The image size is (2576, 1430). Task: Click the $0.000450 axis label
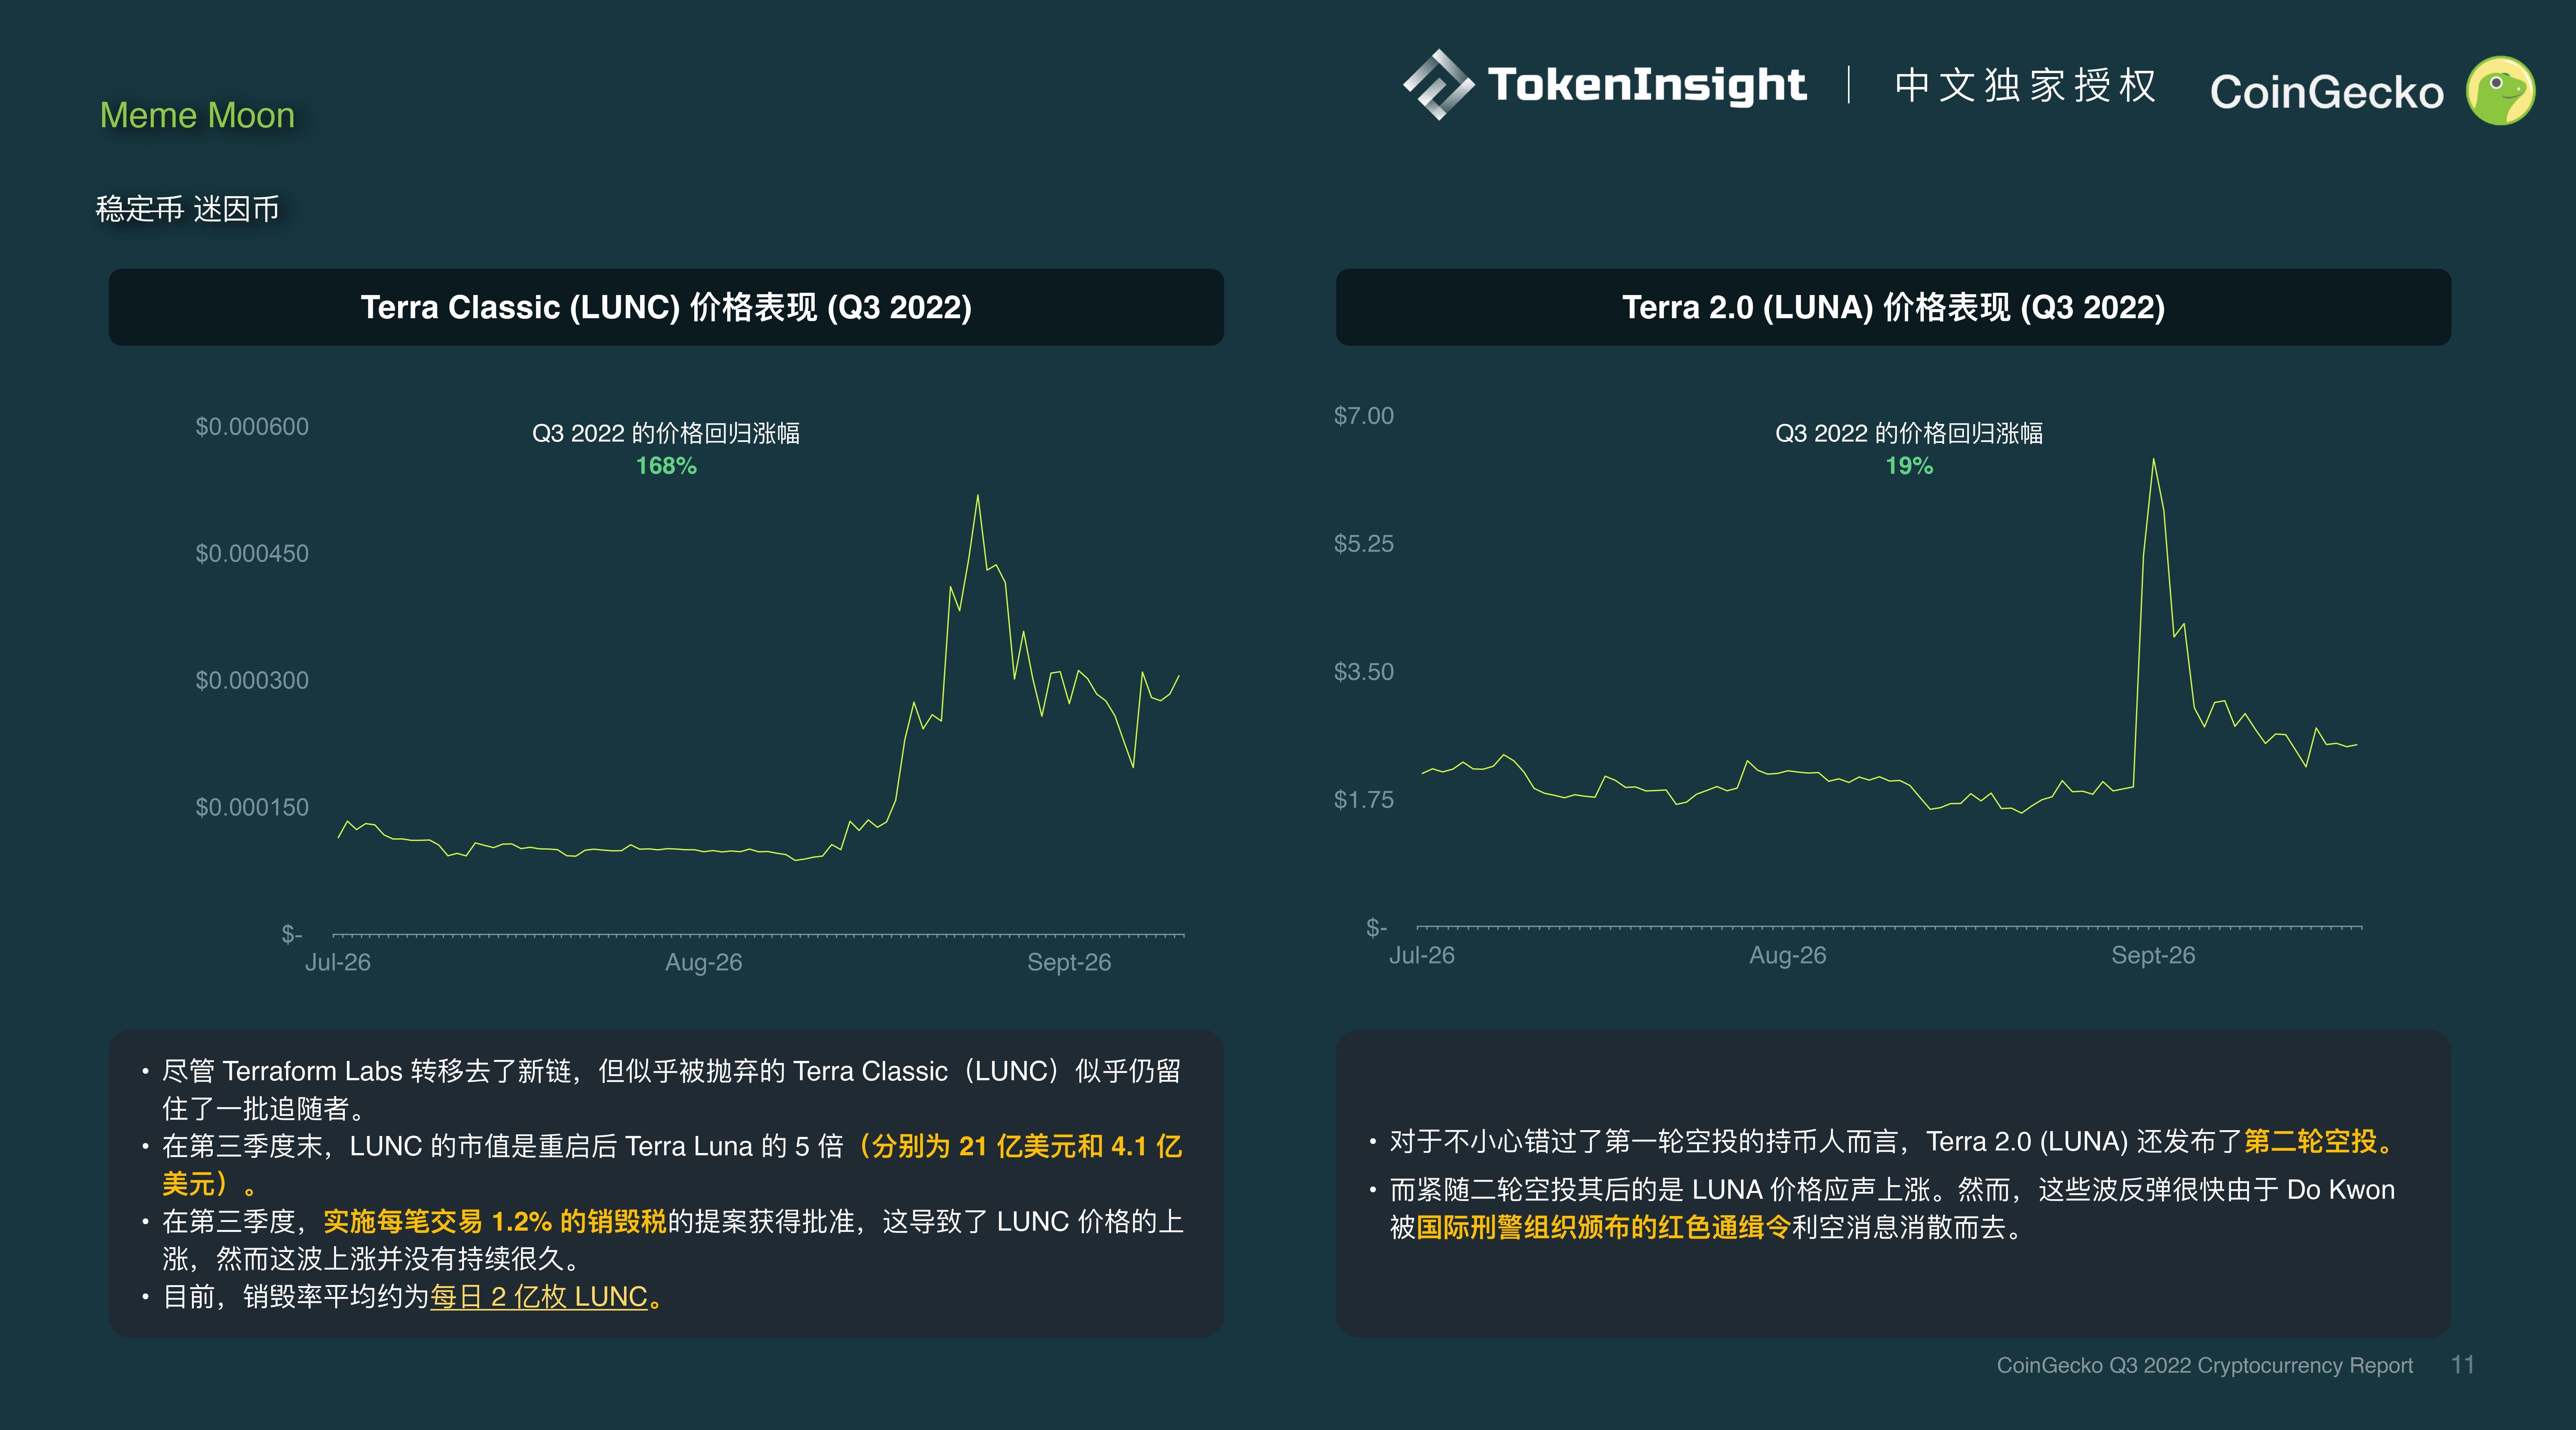(x=252, y=554)
